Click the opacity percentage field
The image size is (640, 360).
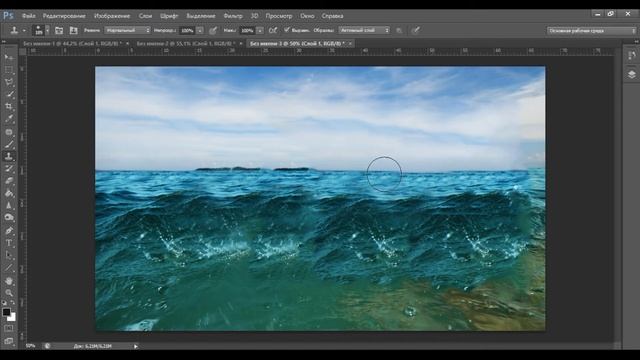(x=187, y=30)
